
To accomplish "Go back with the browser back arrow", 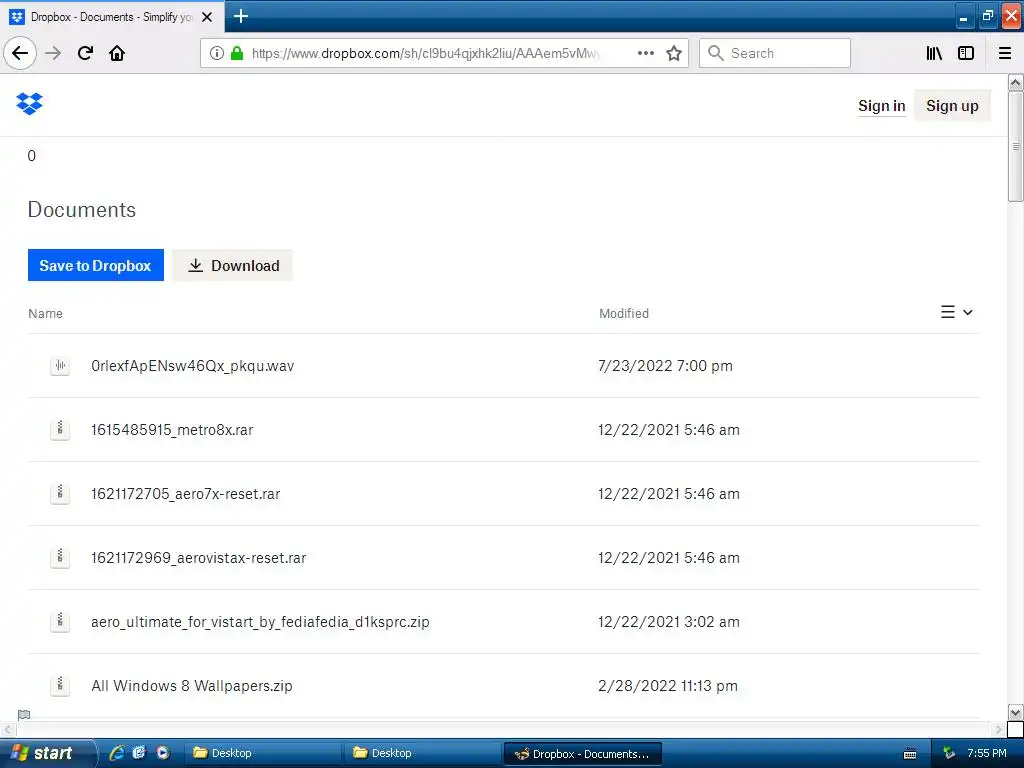I will coord(20,53).
